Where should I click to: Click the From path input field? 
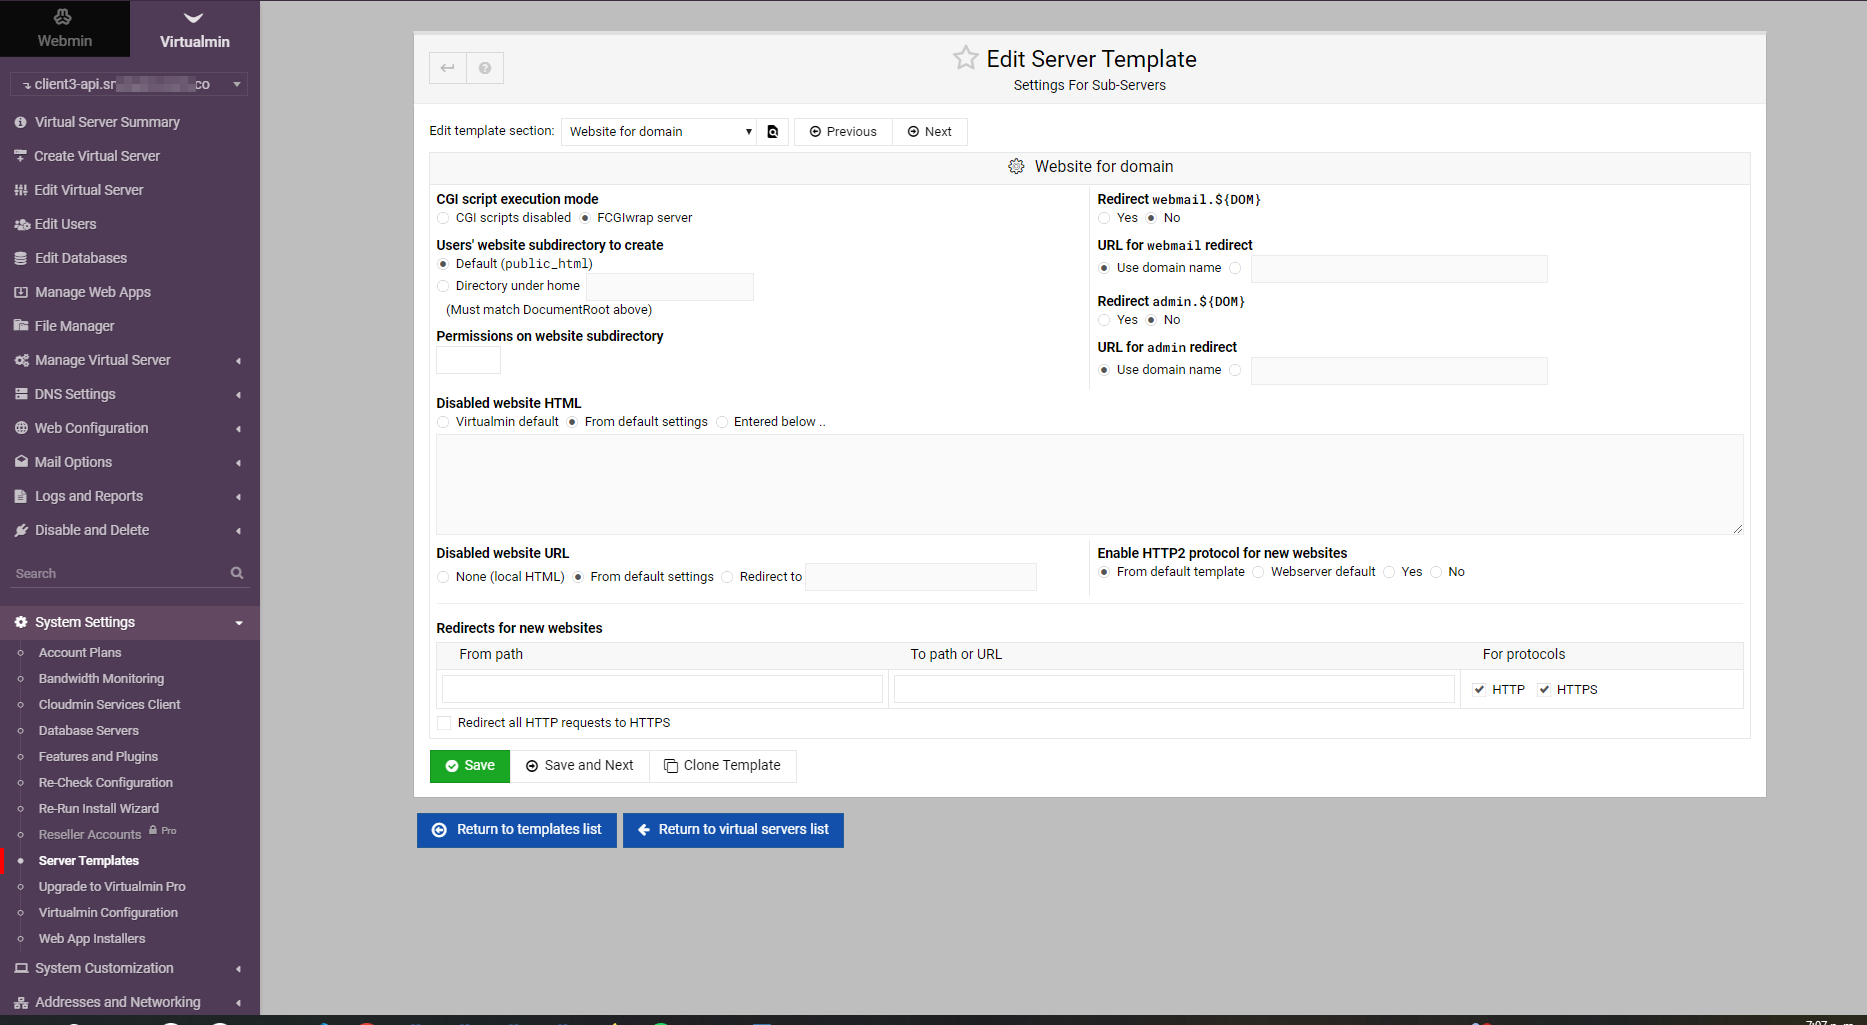pos(661,689)
